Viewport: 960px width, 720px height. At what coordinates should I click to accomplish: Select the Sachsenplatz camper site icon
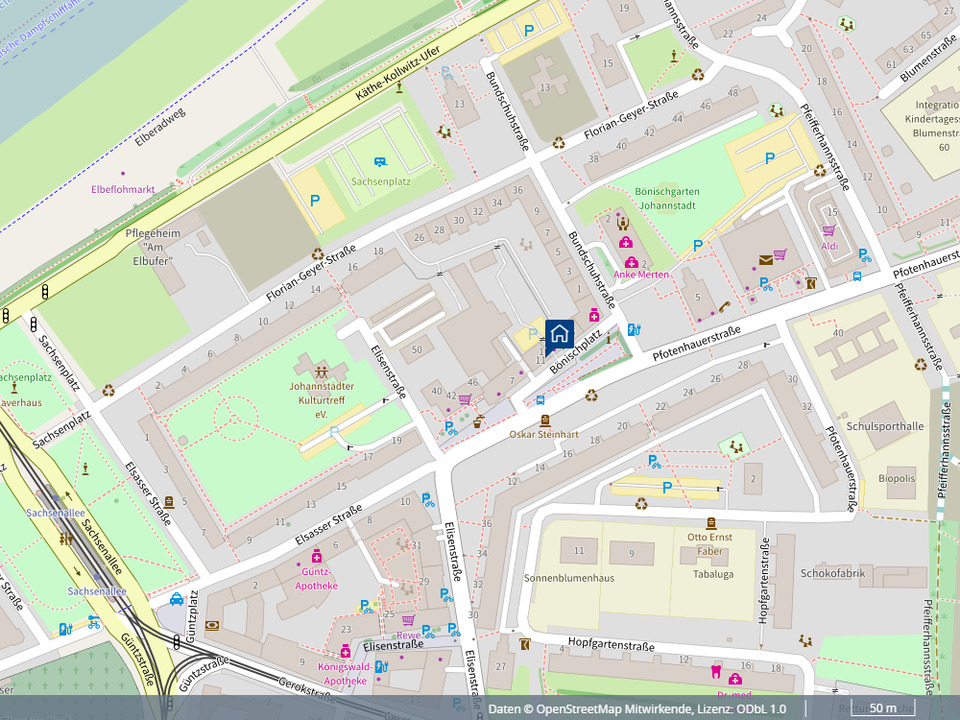point(380,162)
